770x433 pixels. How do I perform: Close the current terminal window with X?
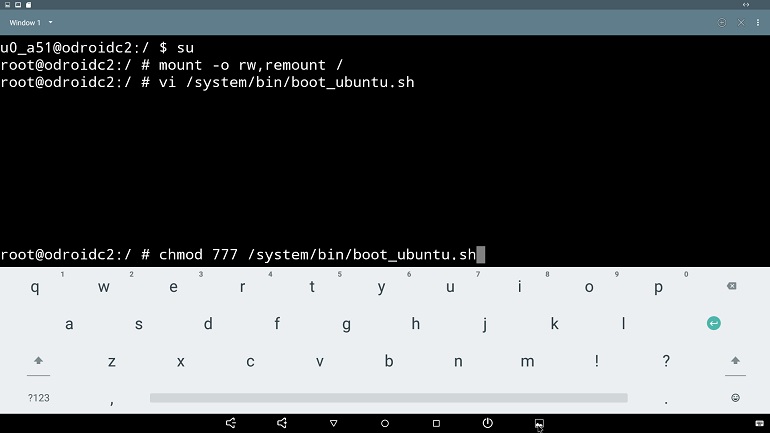click(741, 23)
